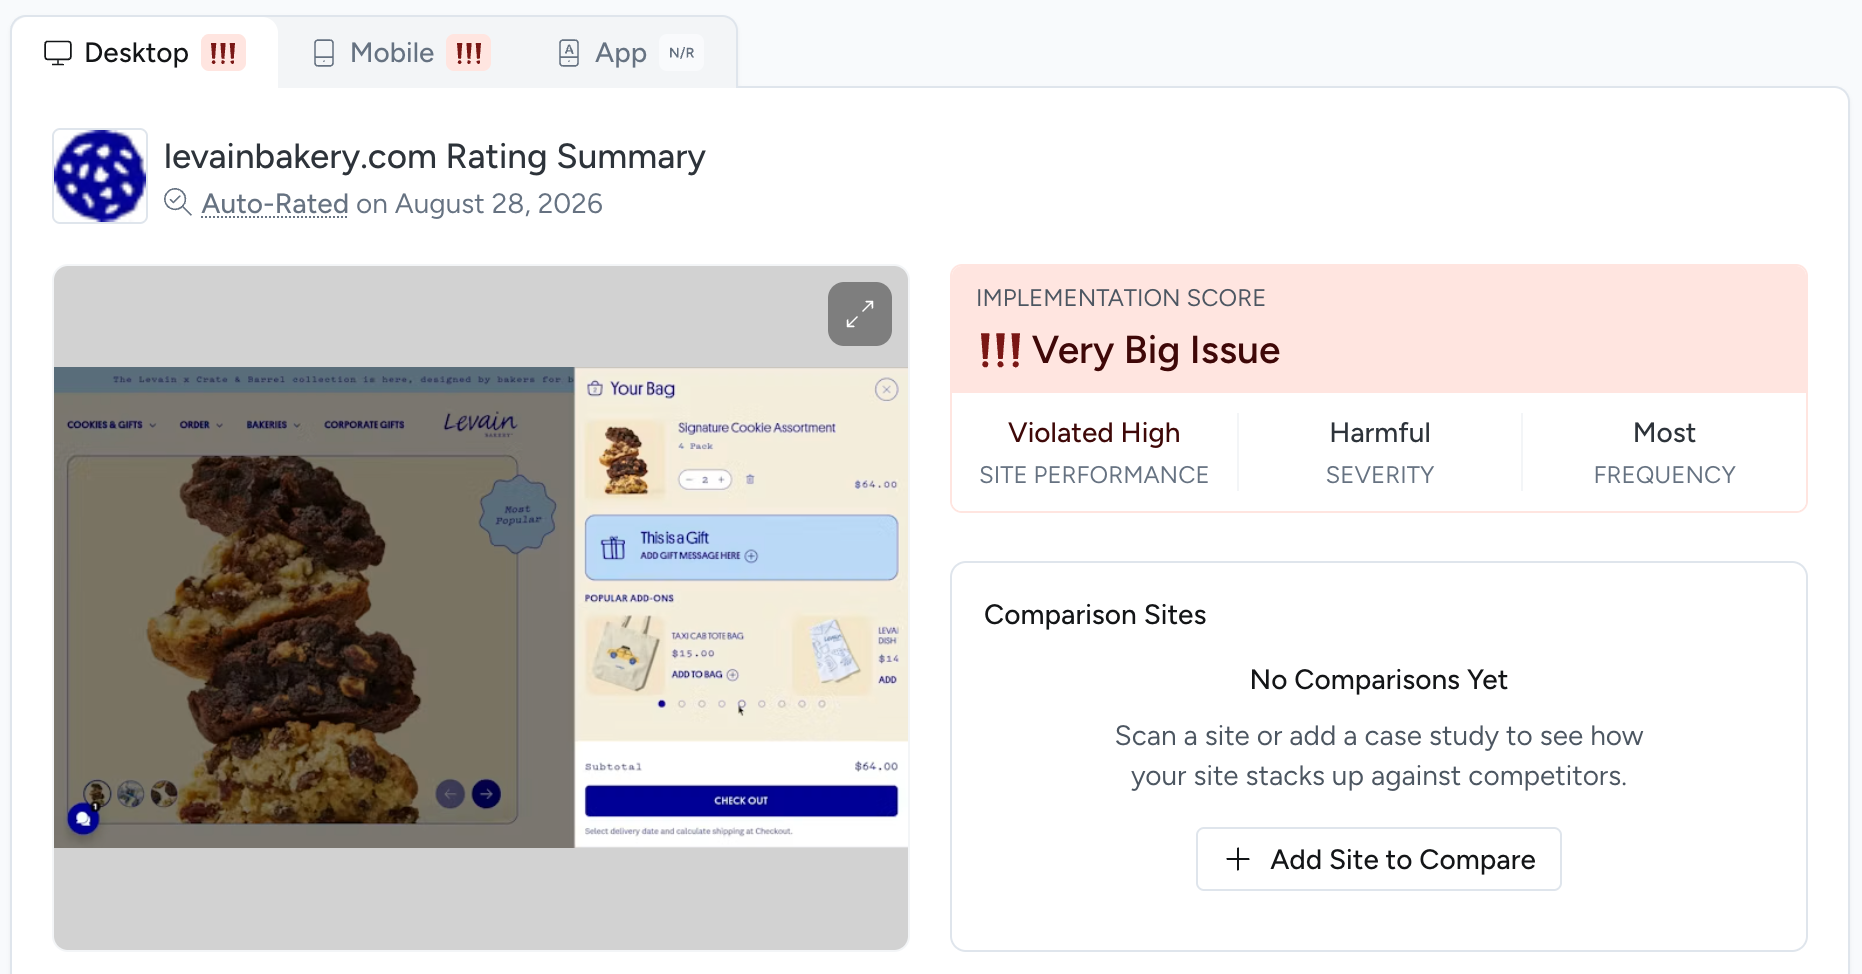Screen dimensions: 1862x974
Task: Open the Auto-Rated link
Action: (x=275, y=204)
